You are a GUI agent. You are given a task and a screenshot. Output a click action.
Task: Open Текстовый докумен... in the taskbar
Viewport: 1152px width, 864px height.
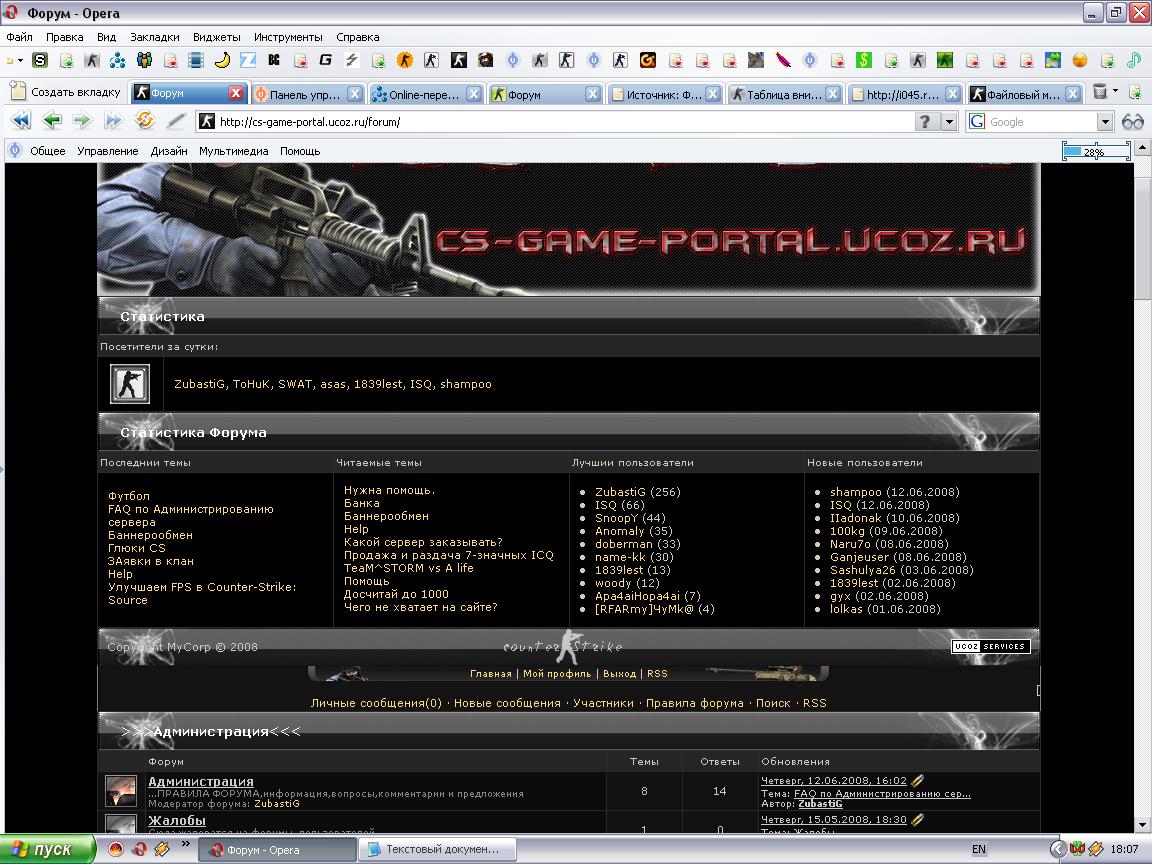point(437,849)
